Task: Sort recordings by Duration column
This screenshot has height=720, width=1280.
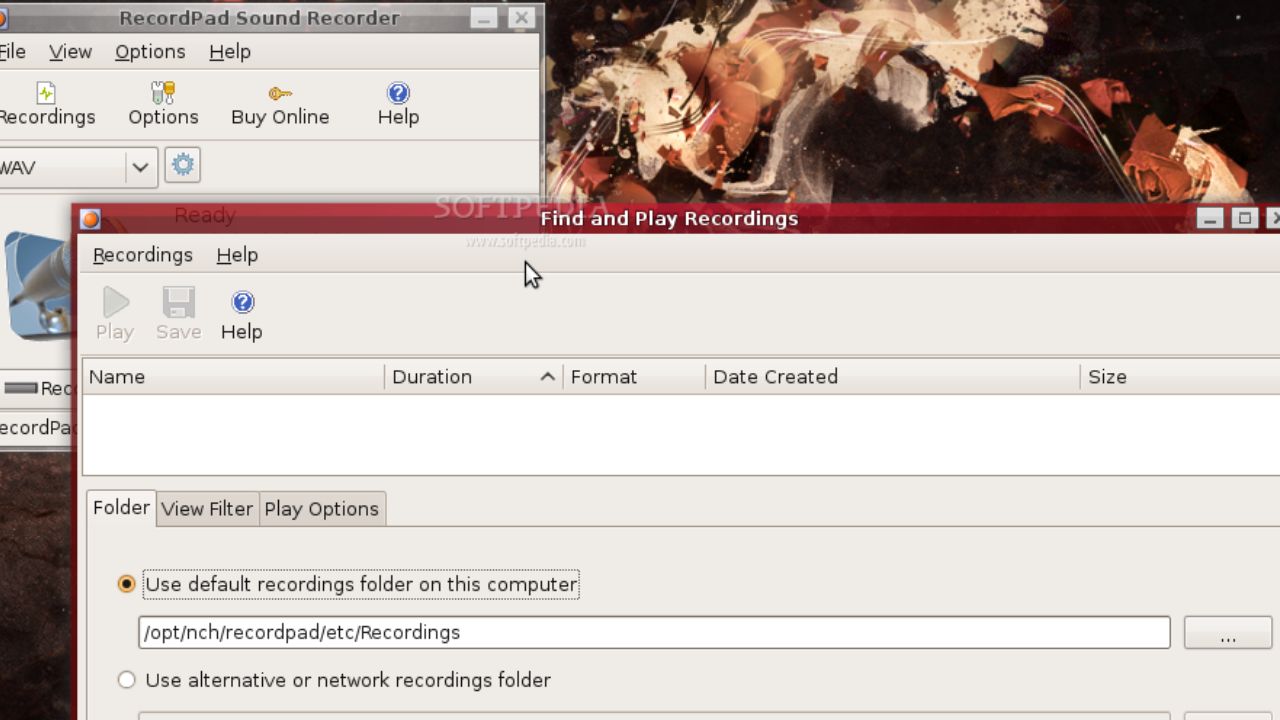Action: coord(474,377)
